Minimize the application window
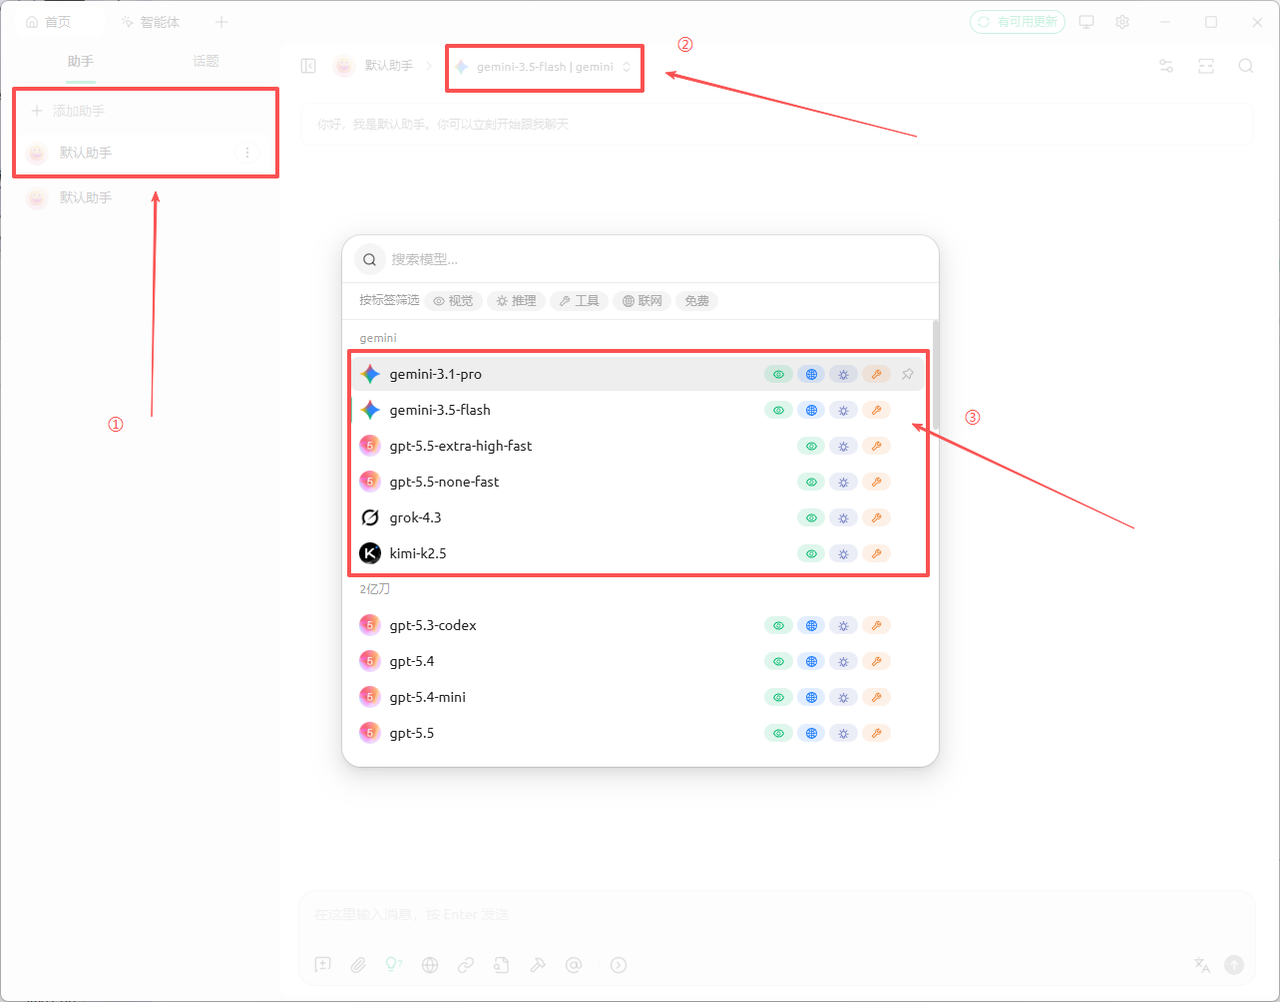1280x1002 pixels. point(1165,22)
